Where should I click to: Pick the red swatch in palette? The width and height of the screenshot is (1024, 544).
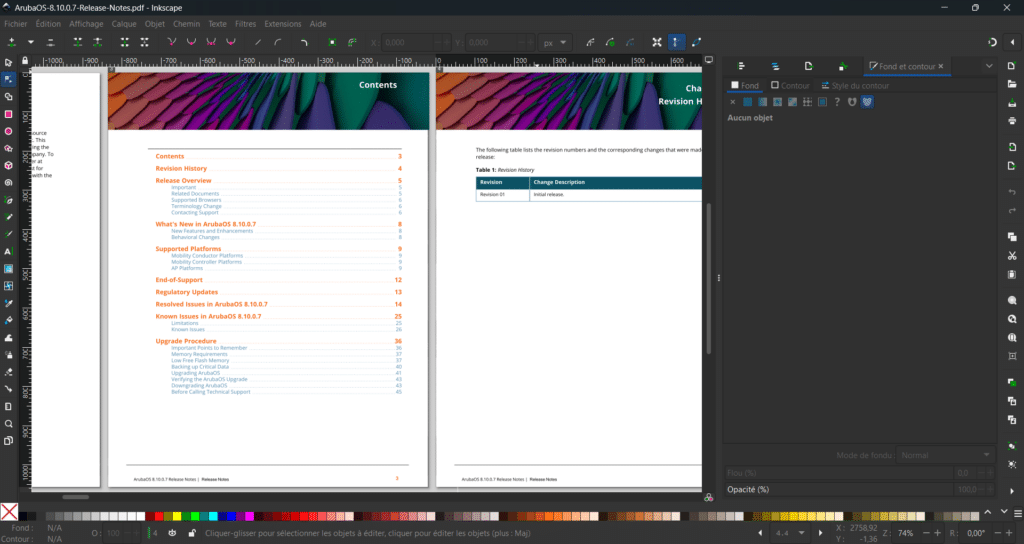pos(159,516)
